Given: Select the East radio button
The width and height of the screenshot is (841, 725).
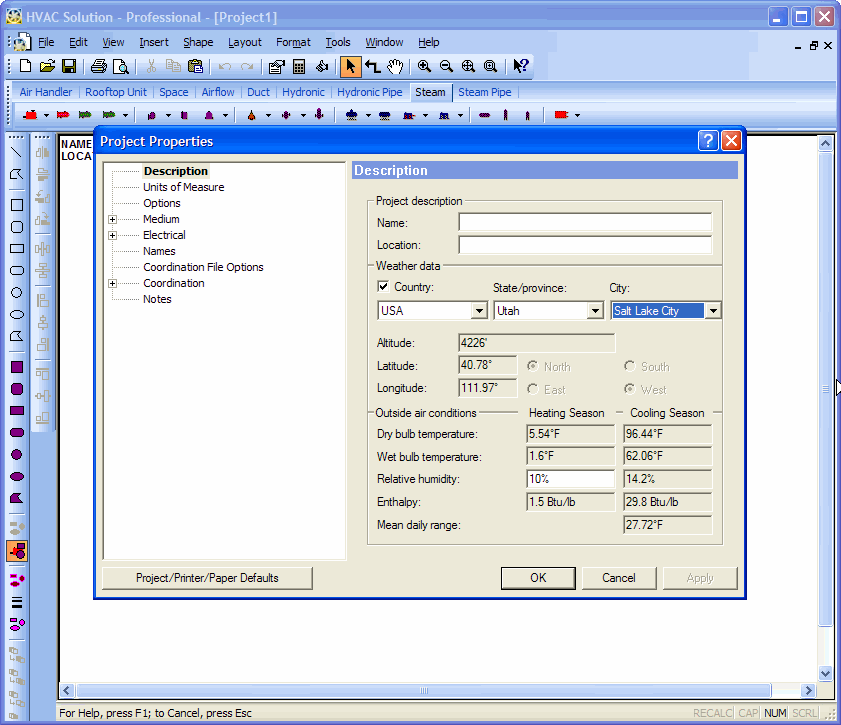Looking at the screenshot, I should coord(533,389).
